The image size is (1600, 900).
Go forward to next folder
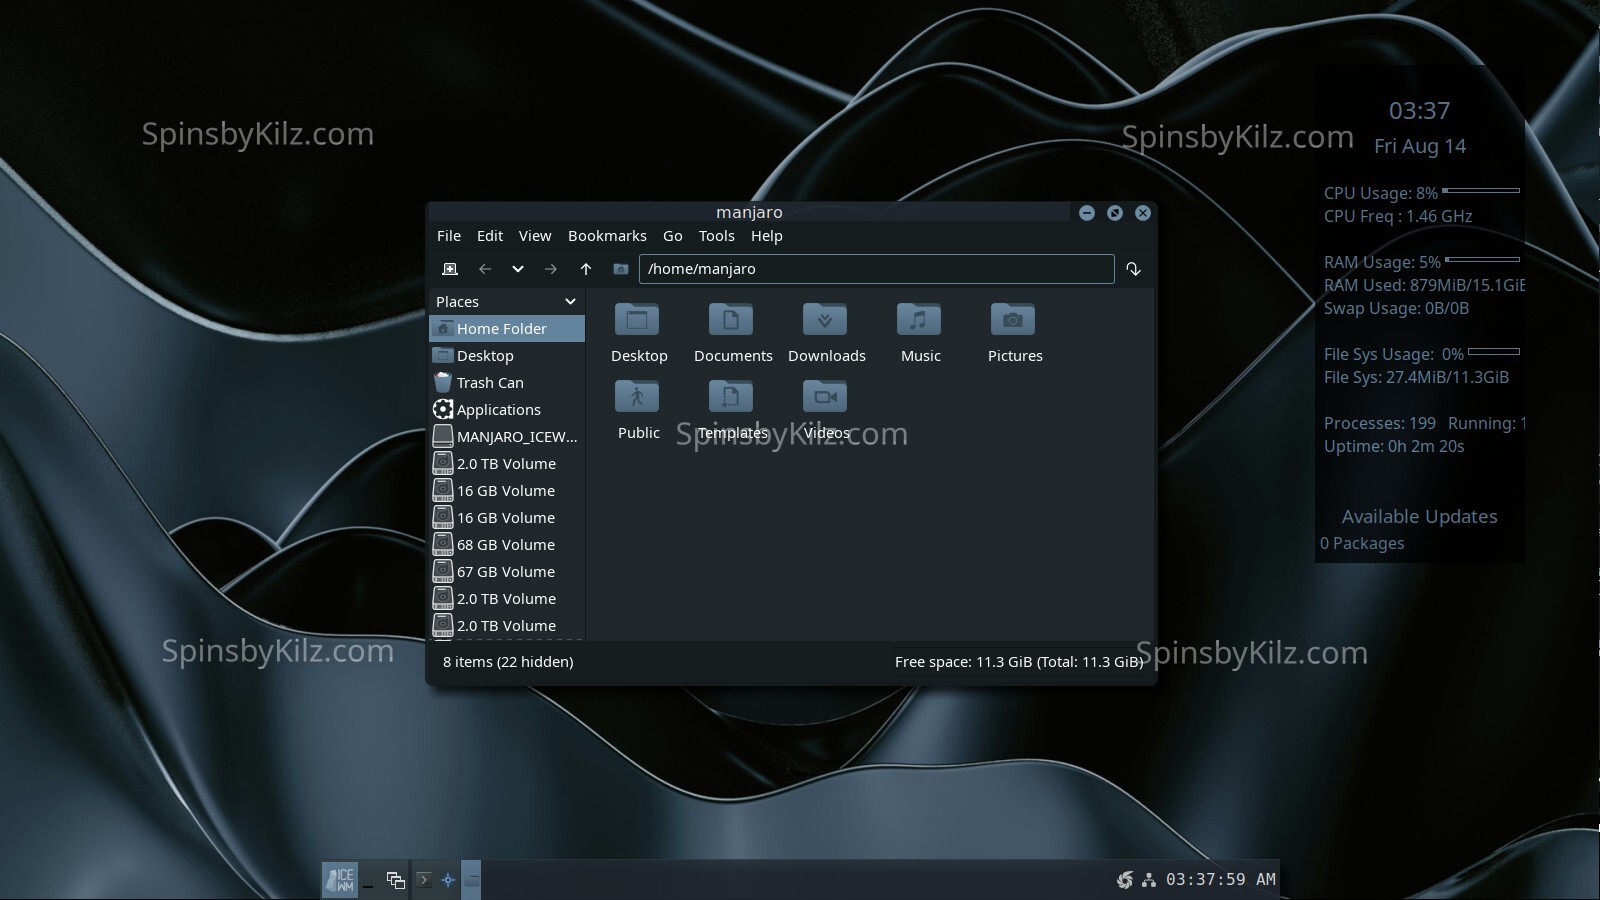point(551,269)
